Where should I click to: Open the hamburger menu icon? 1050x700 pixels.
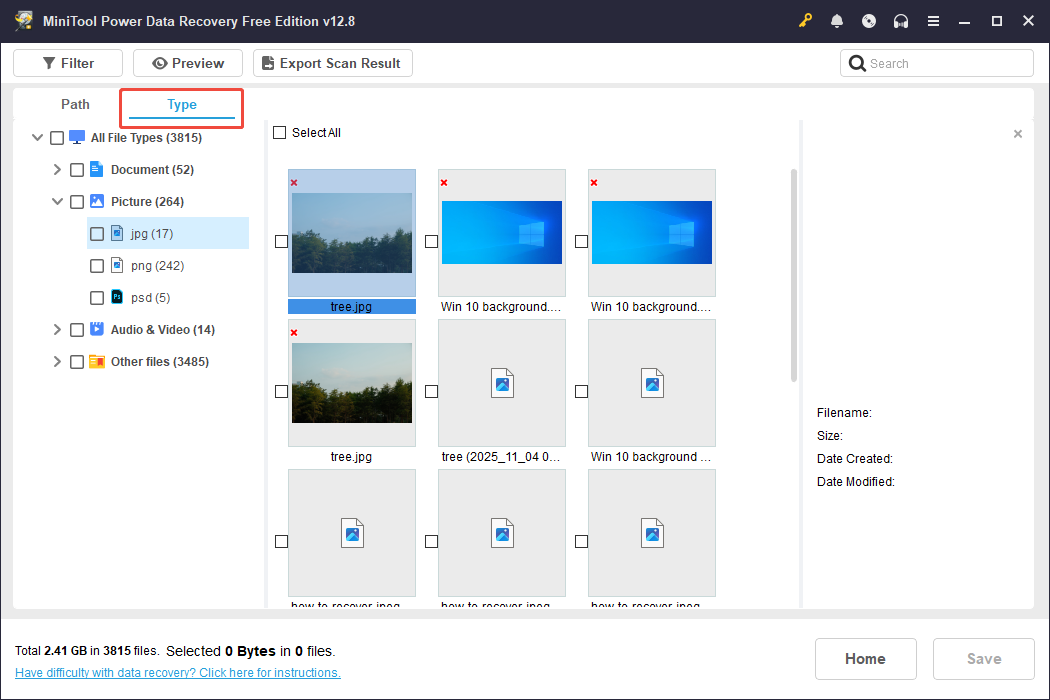(x=933, y=21)
